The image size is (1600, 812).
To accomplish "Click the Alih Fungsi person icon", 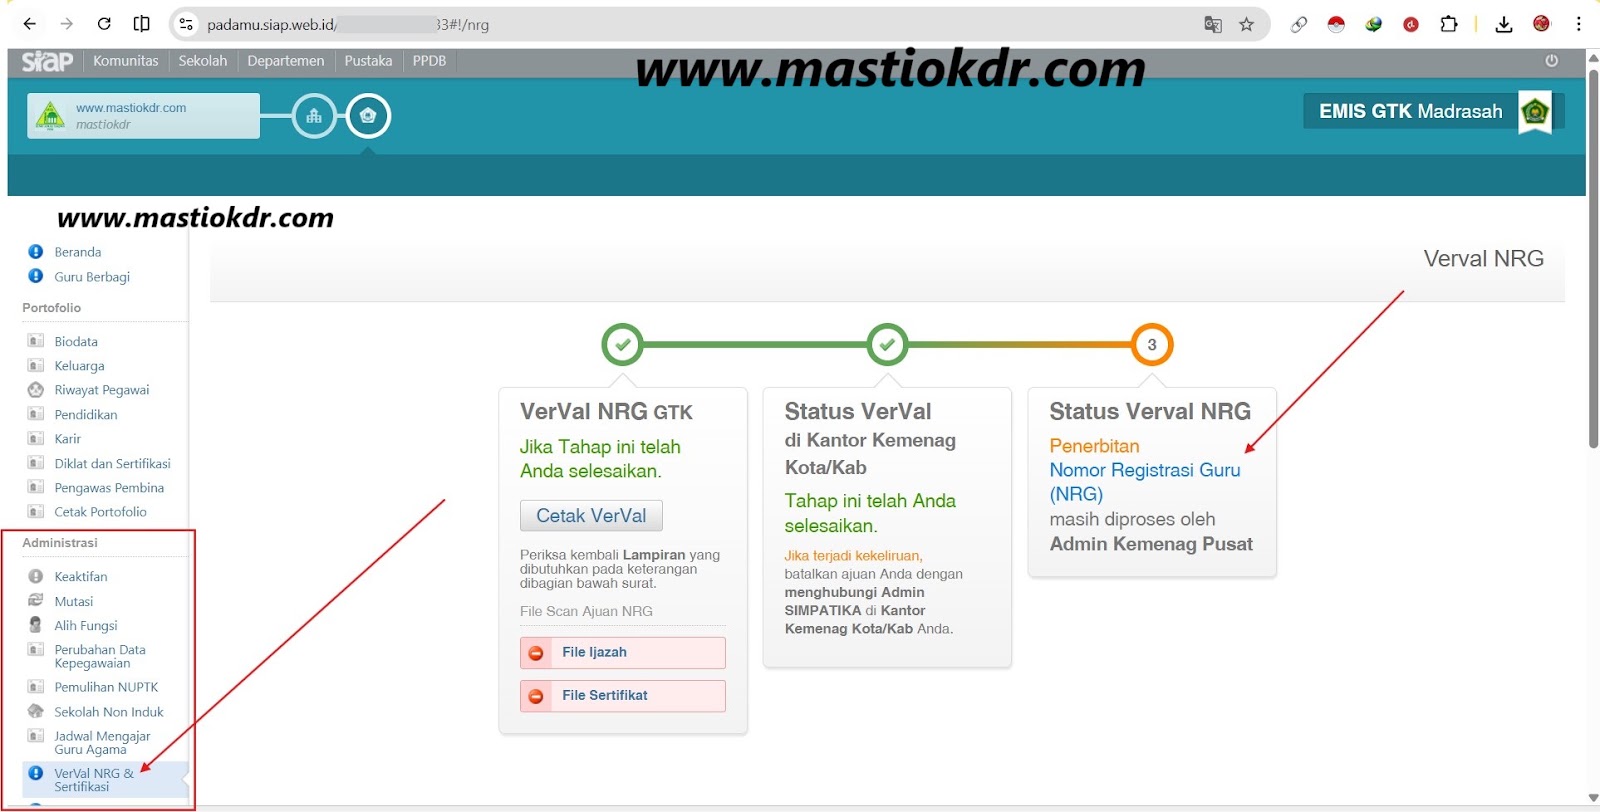I will click(36, 625).
